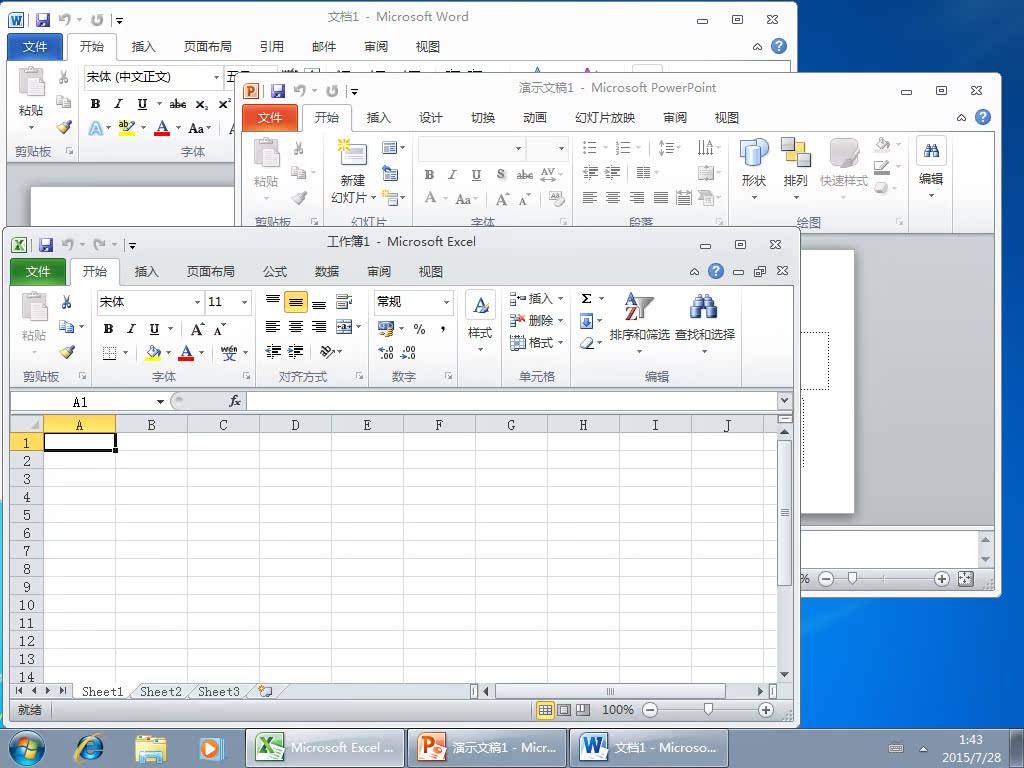Switch to PowerPoint Animations tab
Image resolution: width=1024 pixels, height=768 pixels.
535,118
